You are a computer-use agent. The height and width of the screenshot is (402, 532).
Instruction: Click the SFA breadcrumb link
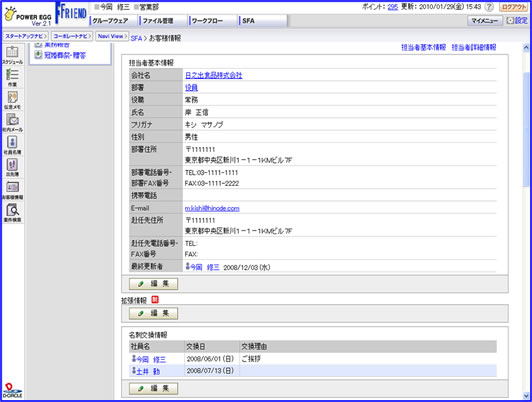(x=136, y=38)
